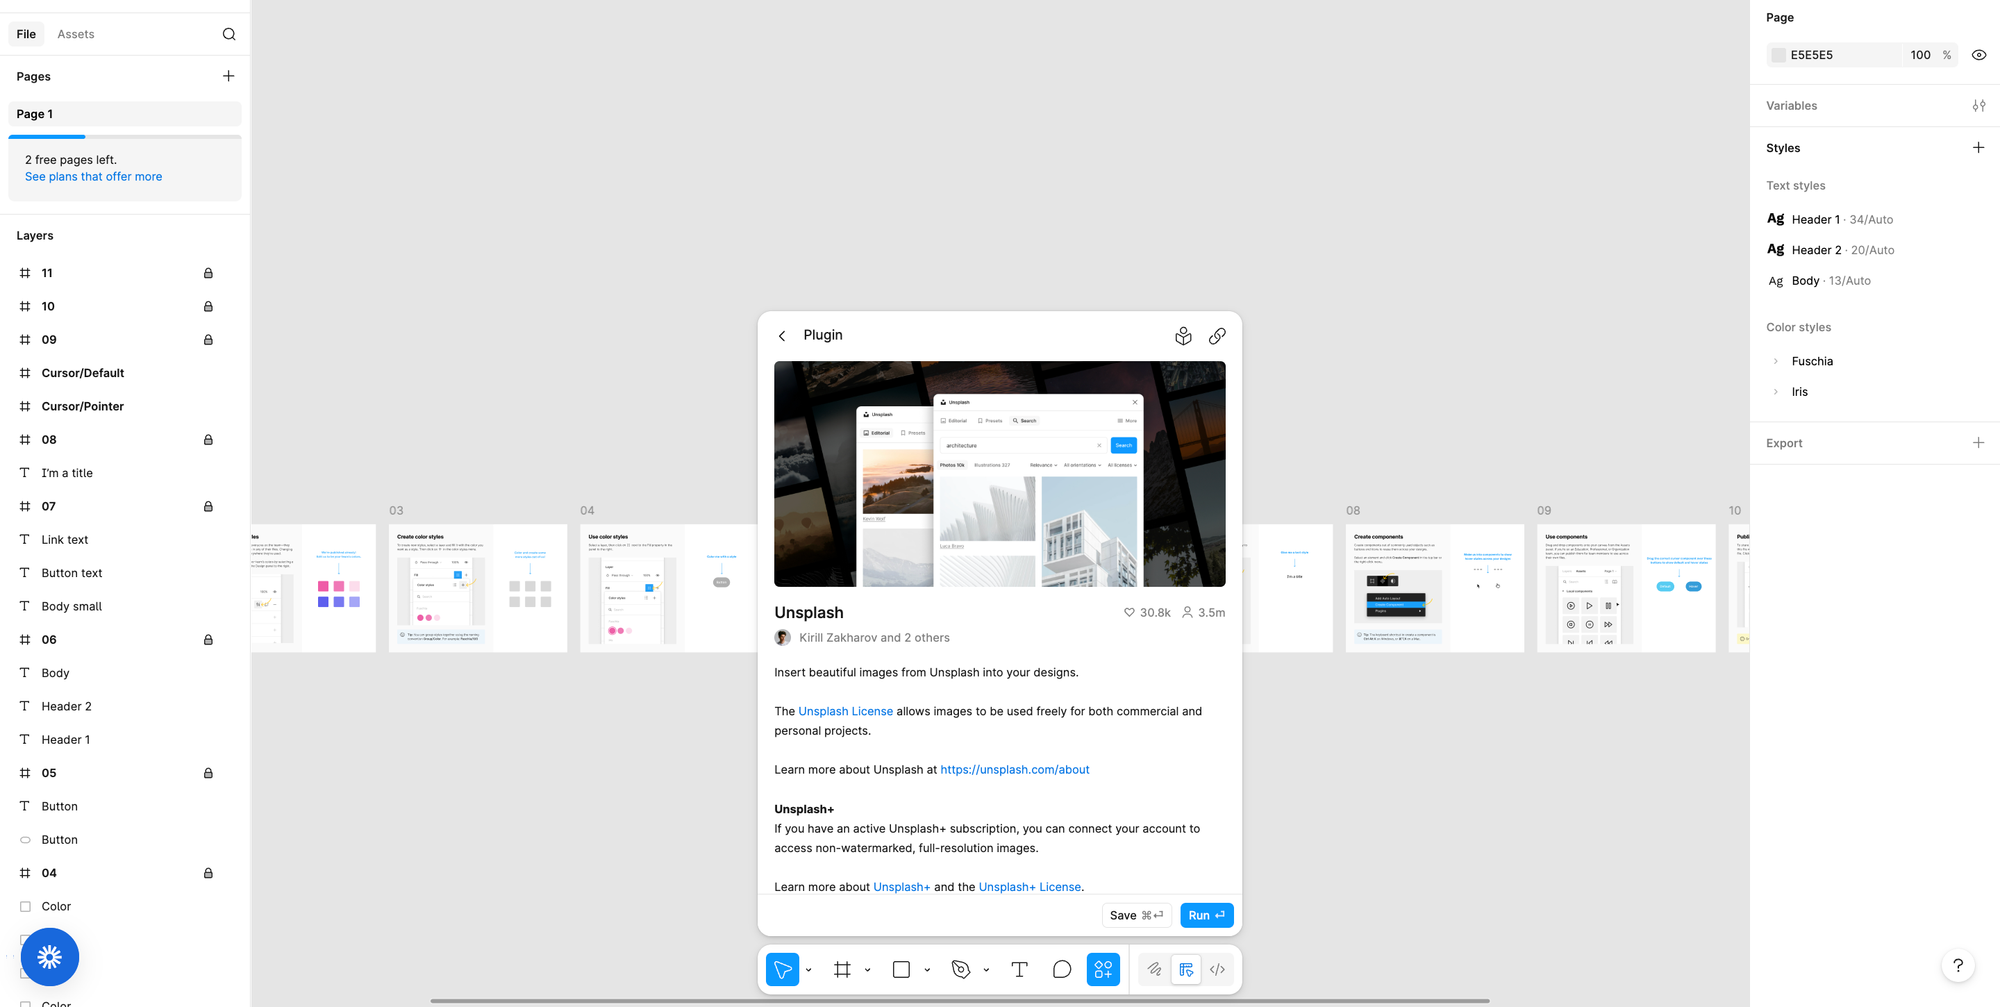Go back in the Plugin dialog

click(x=782, y=336)
